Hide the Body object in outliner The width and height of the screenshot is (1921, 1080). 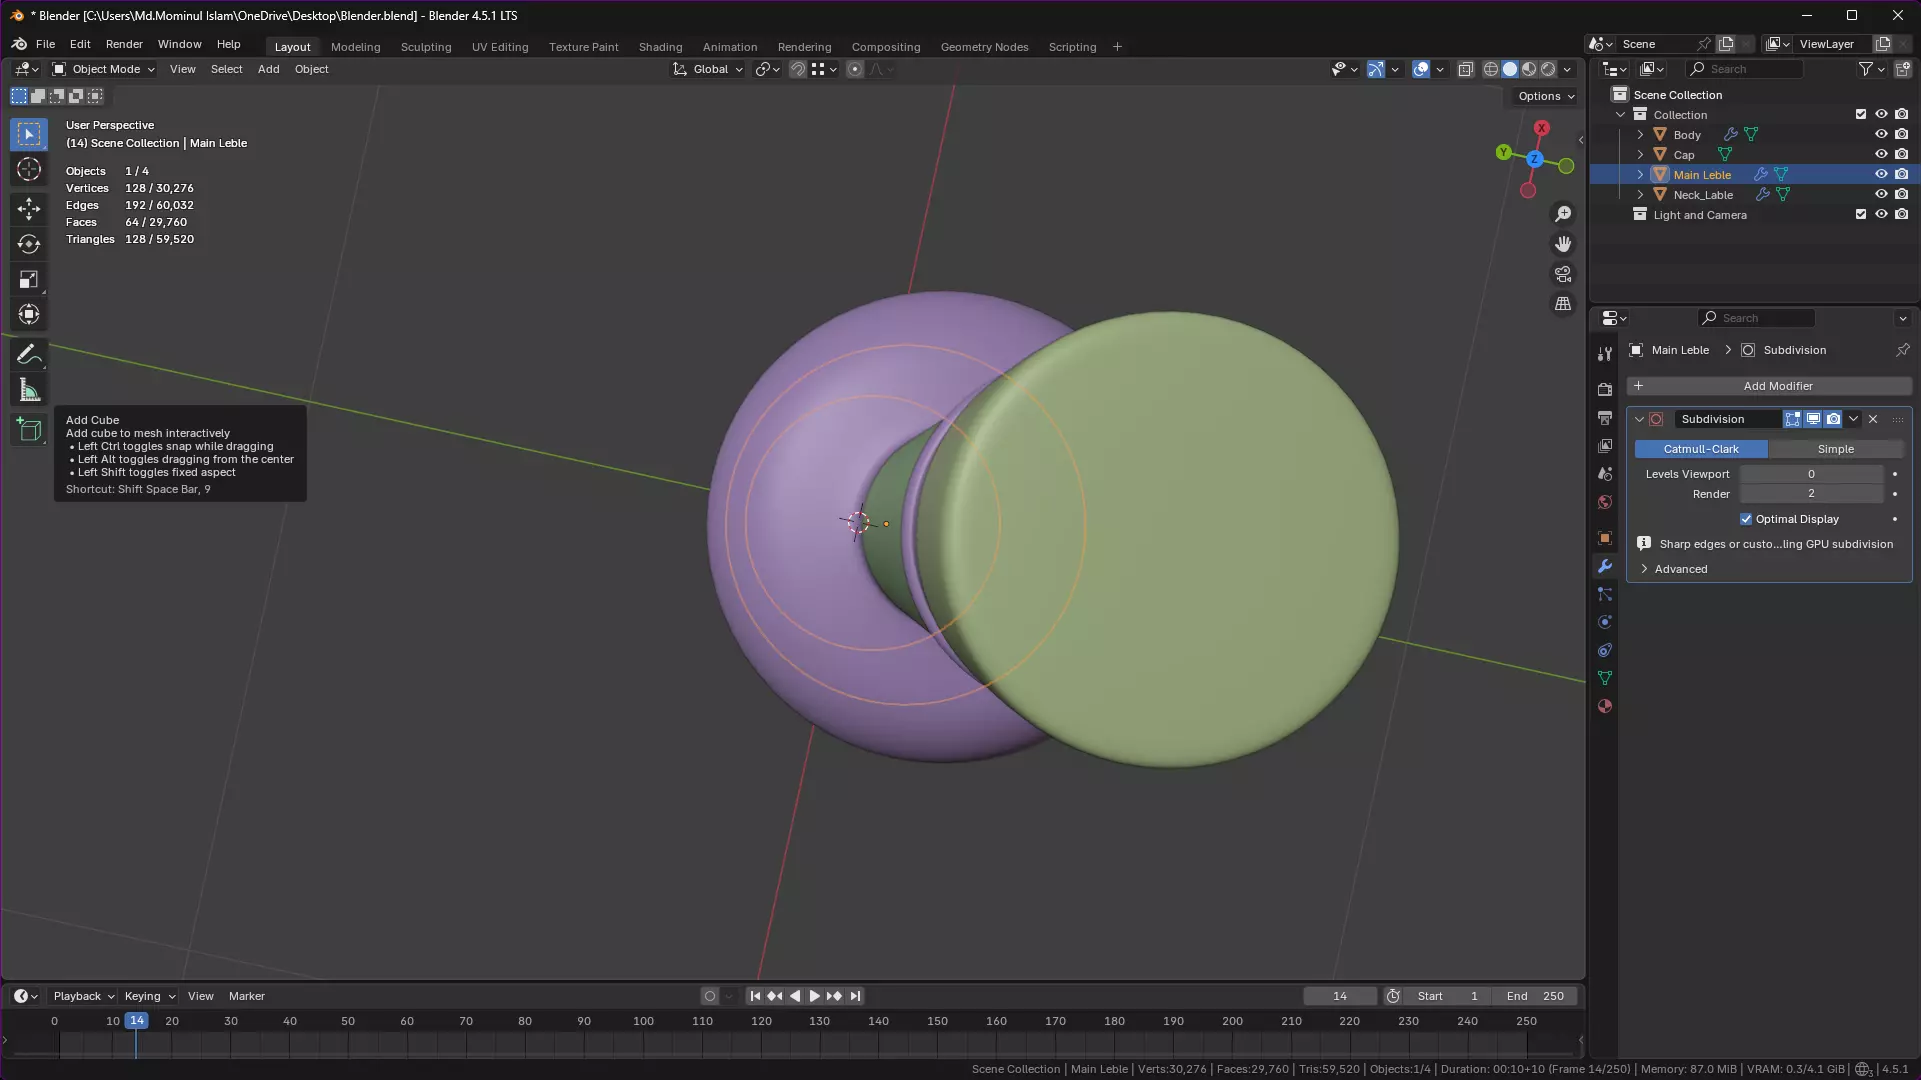(1881, 134)
